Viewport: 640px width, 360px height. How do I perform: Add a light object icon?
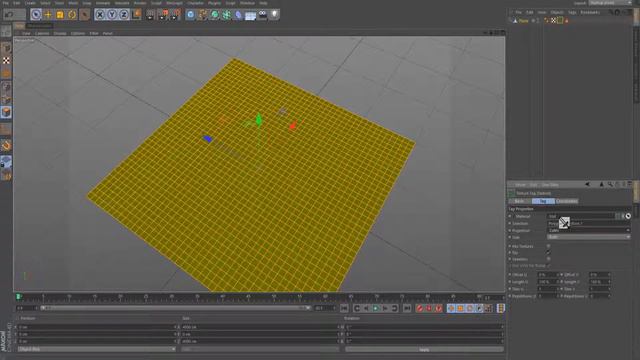[x=274, y=15]
